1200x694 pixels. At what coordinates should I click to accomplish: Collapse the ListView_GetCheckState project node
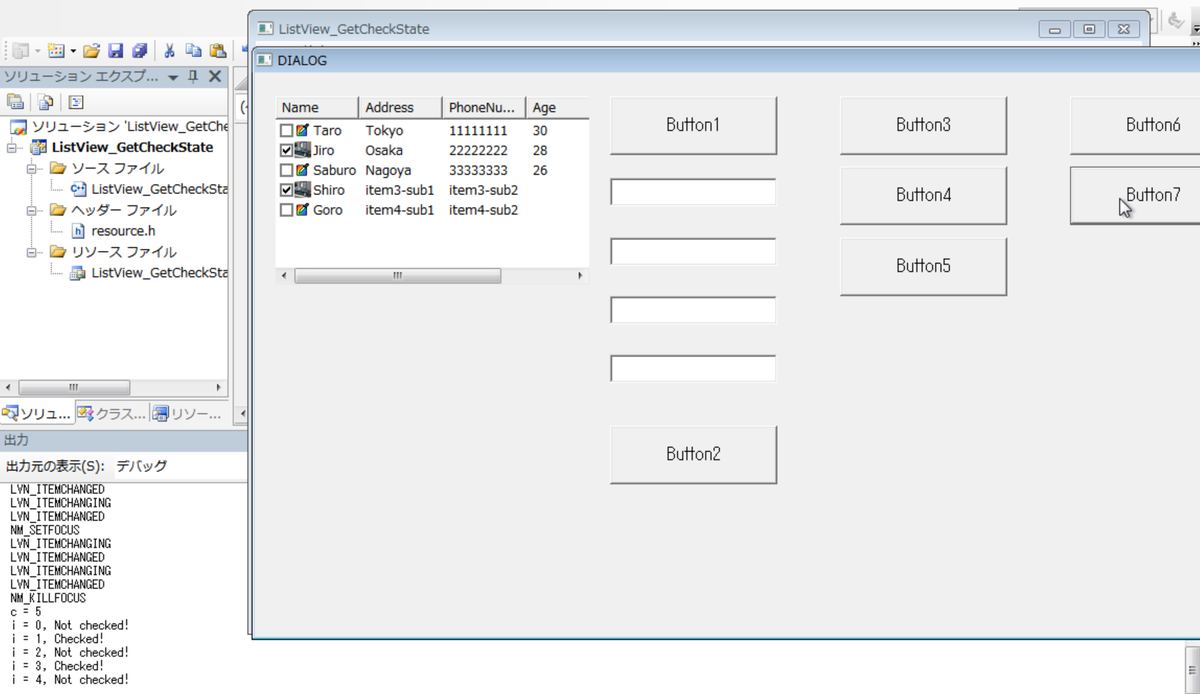coord(12,148)
